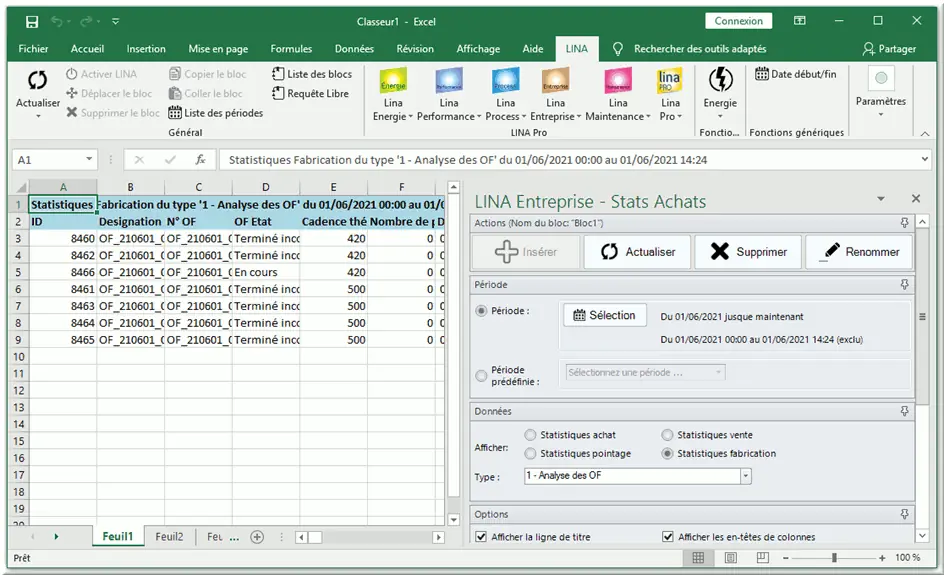The width and height of the screenshot is (944, 575).
Task: Switch to Page Layout view icon
Action: coord(730,558)
